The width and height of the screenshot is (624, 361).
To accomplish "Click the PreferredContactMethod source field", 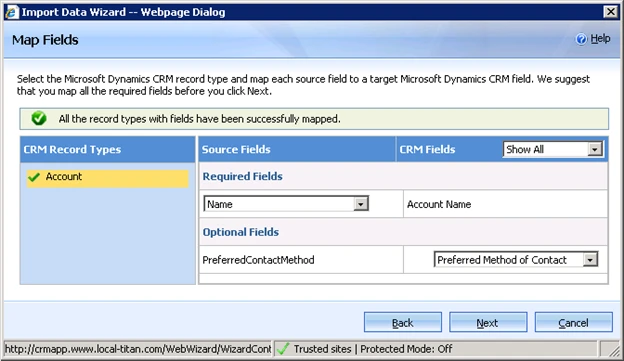I will click(x=259, y=260).
